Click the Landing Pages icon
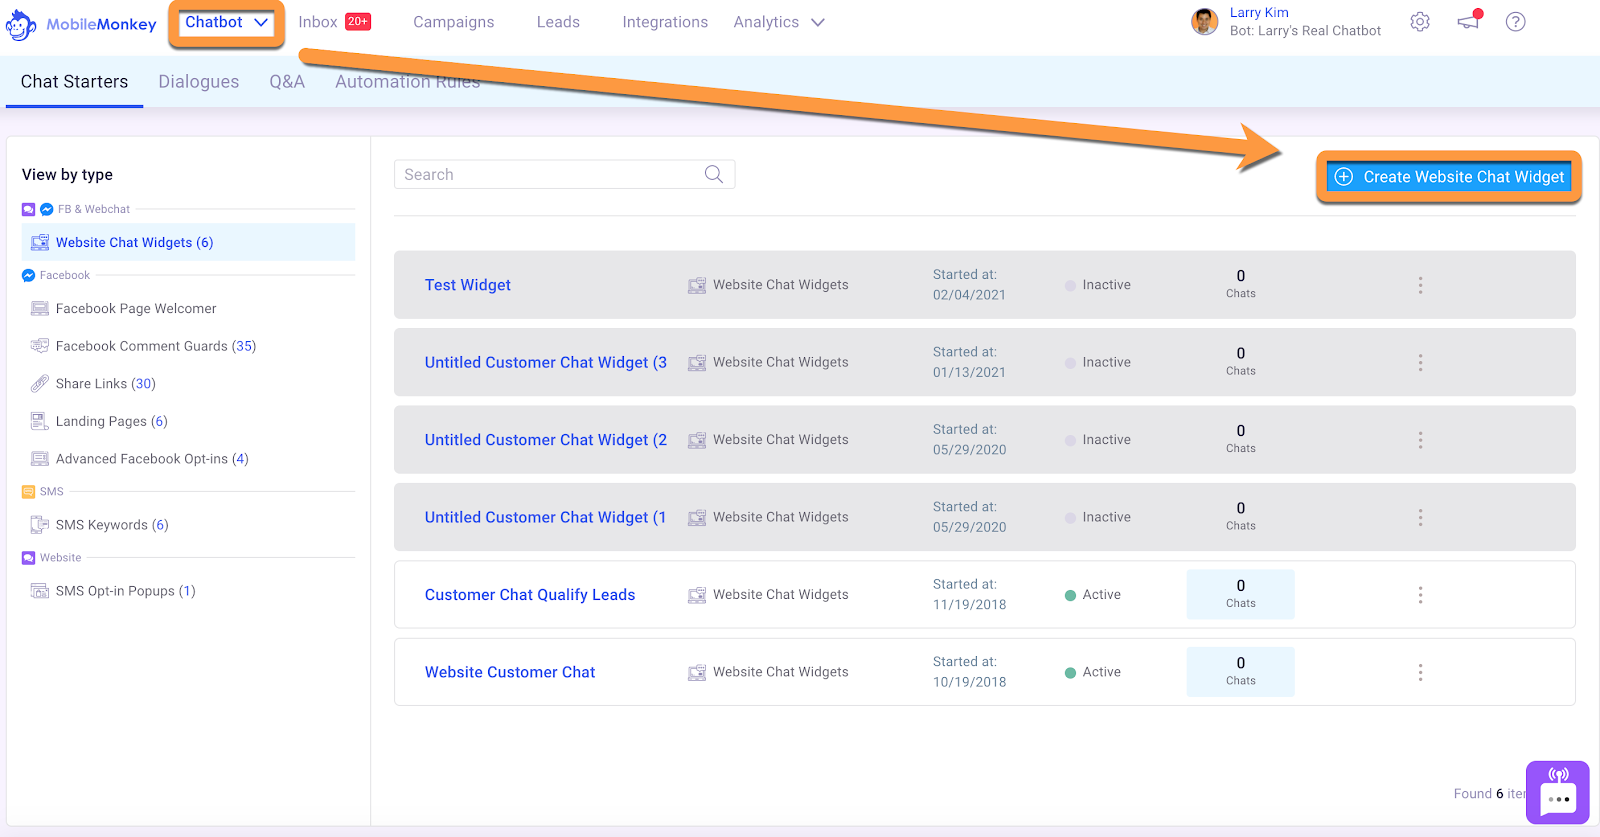Viewport: 1600px width, 837px height. coord(40,421)
